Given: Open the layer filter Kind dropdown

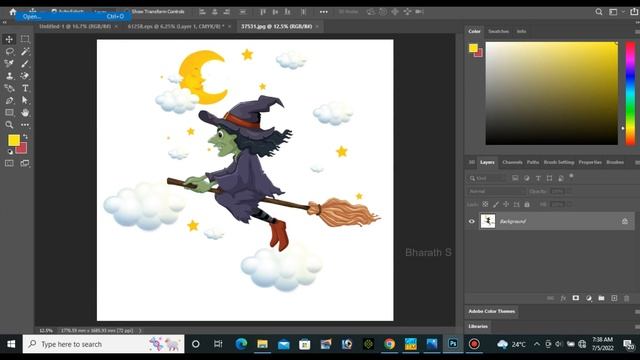Looking at the screenshot, I should 487,178.
